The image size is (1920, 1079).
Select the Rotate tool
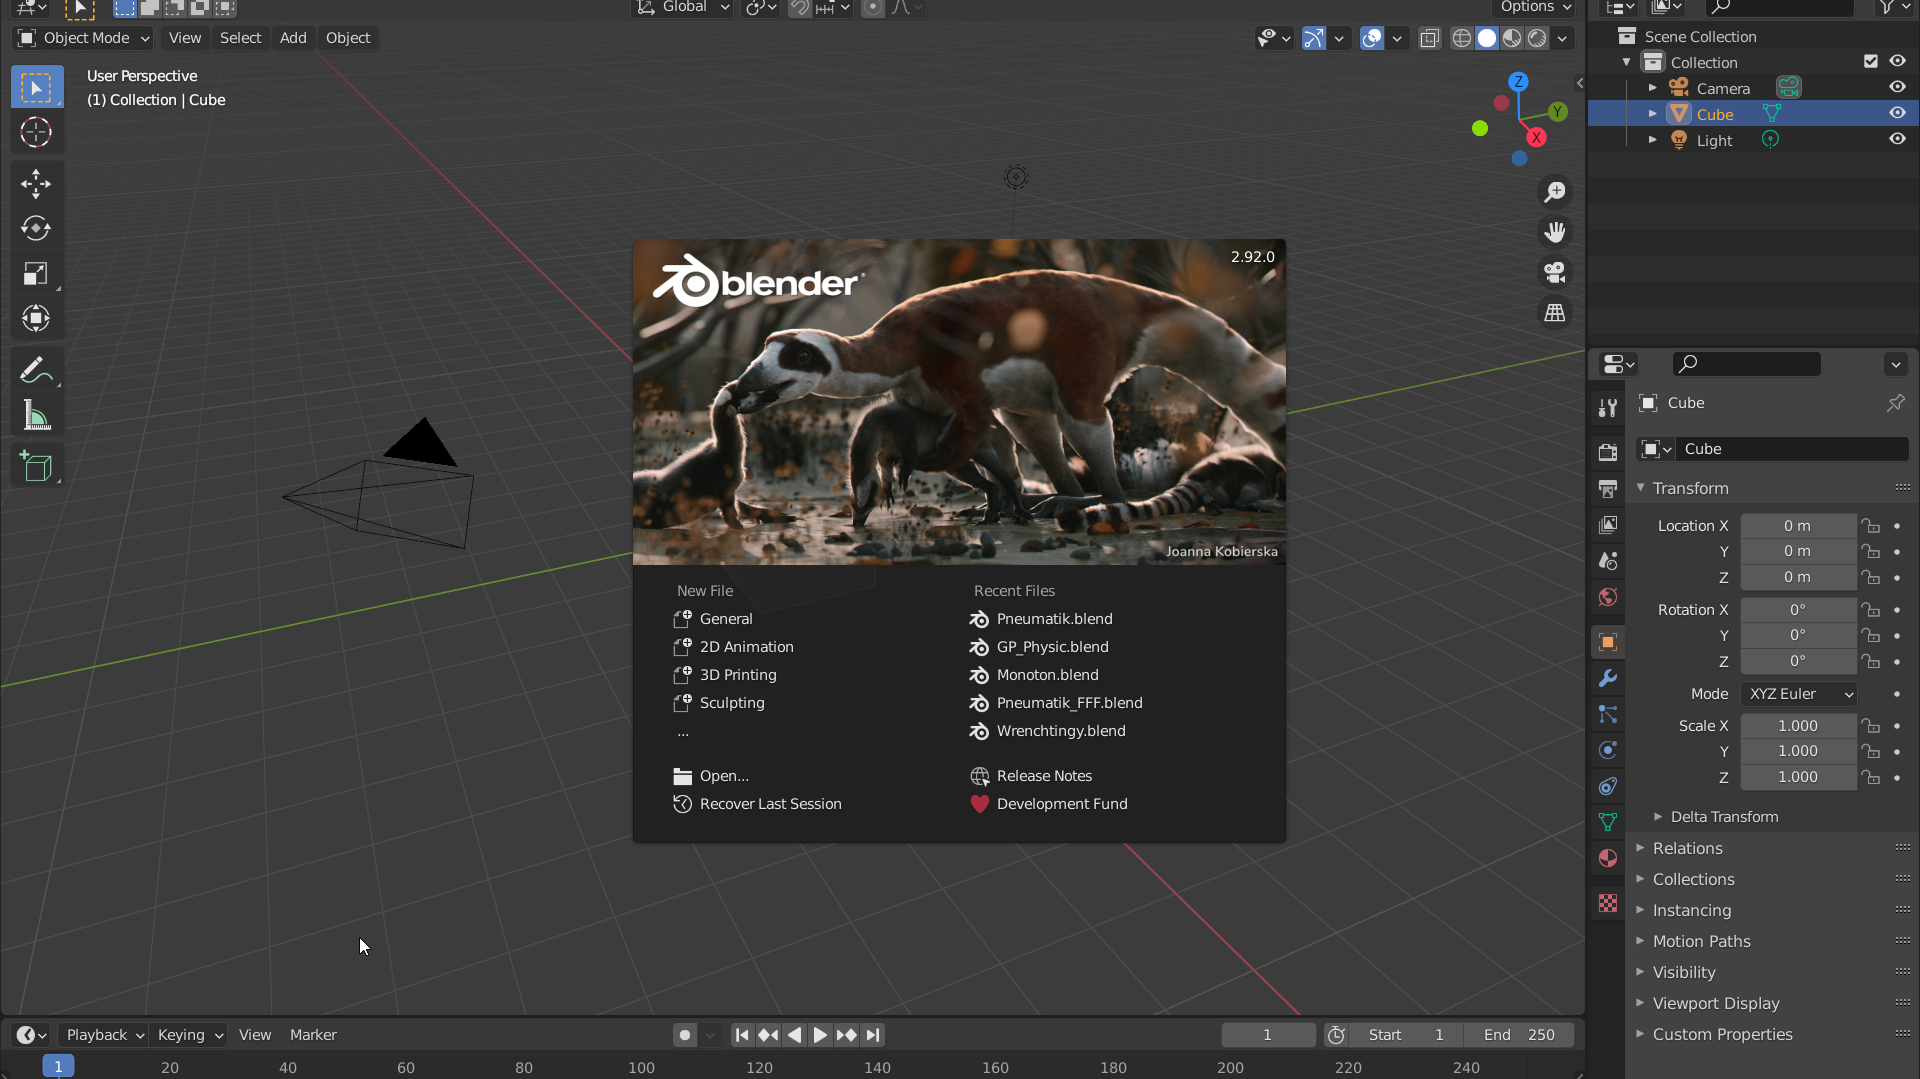click(36, 228)
